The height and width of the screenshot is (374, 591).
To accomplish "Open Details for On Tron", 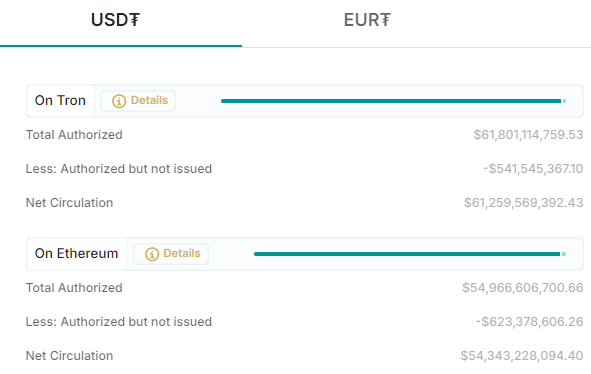I will tap(138, 101).
